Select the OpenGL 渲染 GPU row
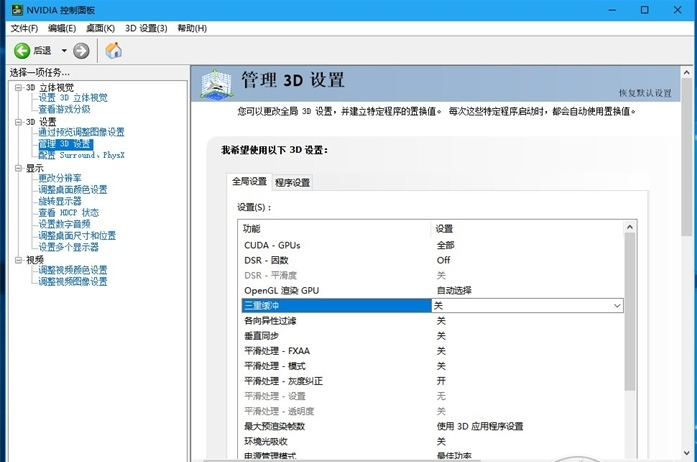This screenshot has height=462, width=697. (x=432, y=291)
